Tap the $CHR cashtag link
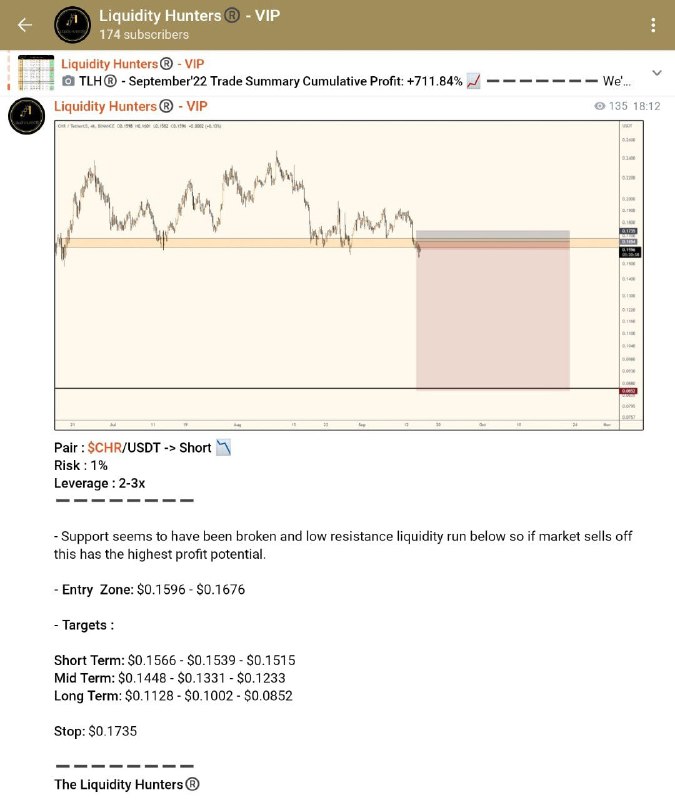Screen dimensions: 675x800 tap(104, 447)
